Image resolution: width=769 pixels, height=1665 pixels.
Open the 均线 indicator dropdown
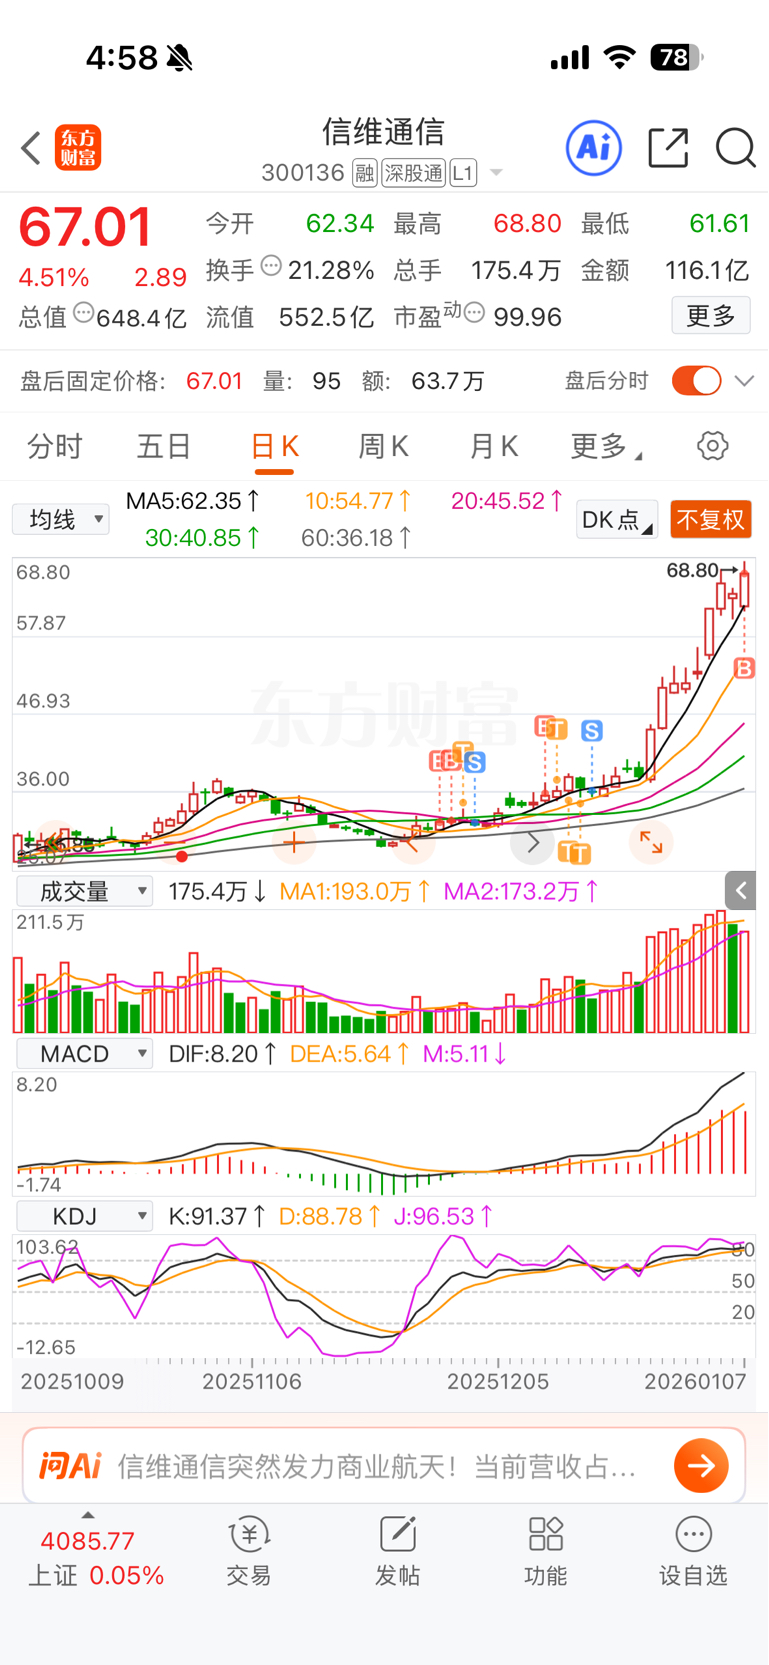pyautogui.click(x=61, y=520)
